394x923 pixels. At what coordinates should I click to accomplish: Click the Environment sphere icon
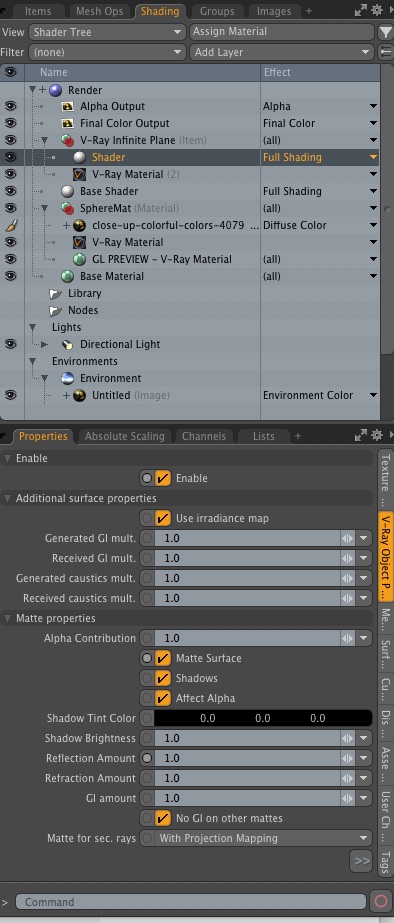click(x=68, y=379)
